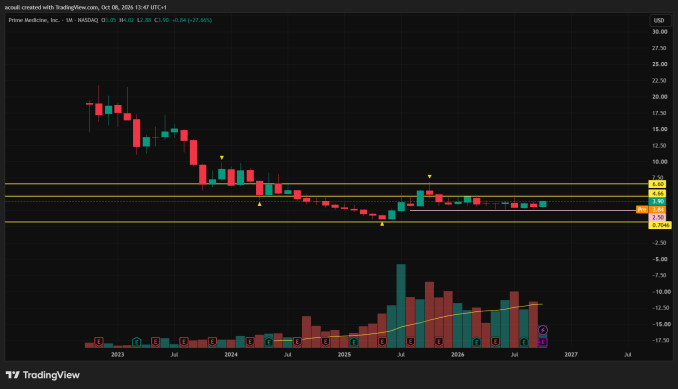Screen dimensions: 678x389
Task: Click the pink 2.50 price label
Action: [658, 217]
